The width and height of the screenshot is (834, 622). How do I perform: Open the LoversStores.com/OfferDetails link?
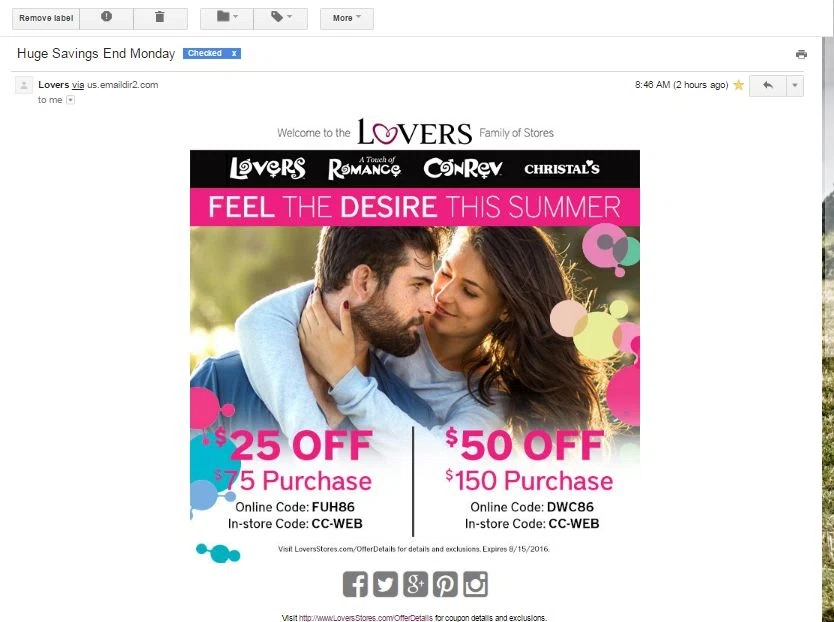pos(365,618)
